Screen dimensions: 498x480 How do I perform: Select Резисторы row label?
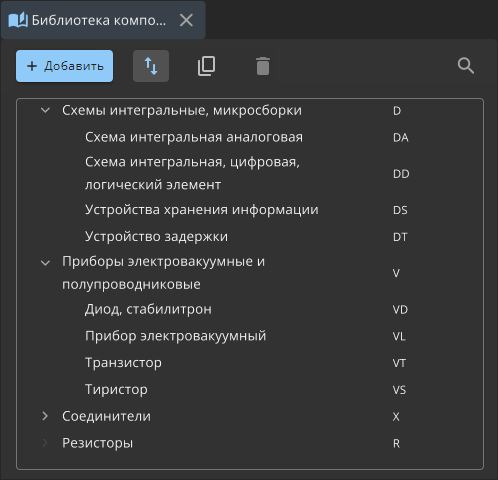click(97, 443)
